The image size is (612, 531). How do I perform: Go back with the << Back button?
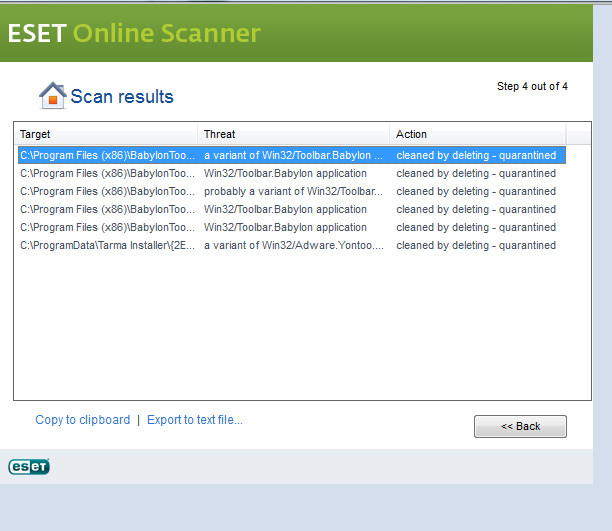coord(520,426)
